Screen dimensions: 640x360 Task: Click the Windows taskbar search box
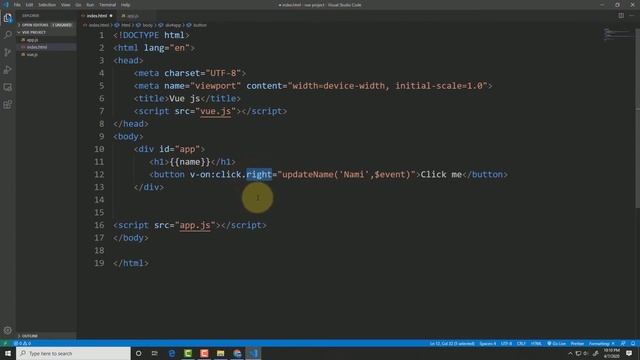click(73, 353)
